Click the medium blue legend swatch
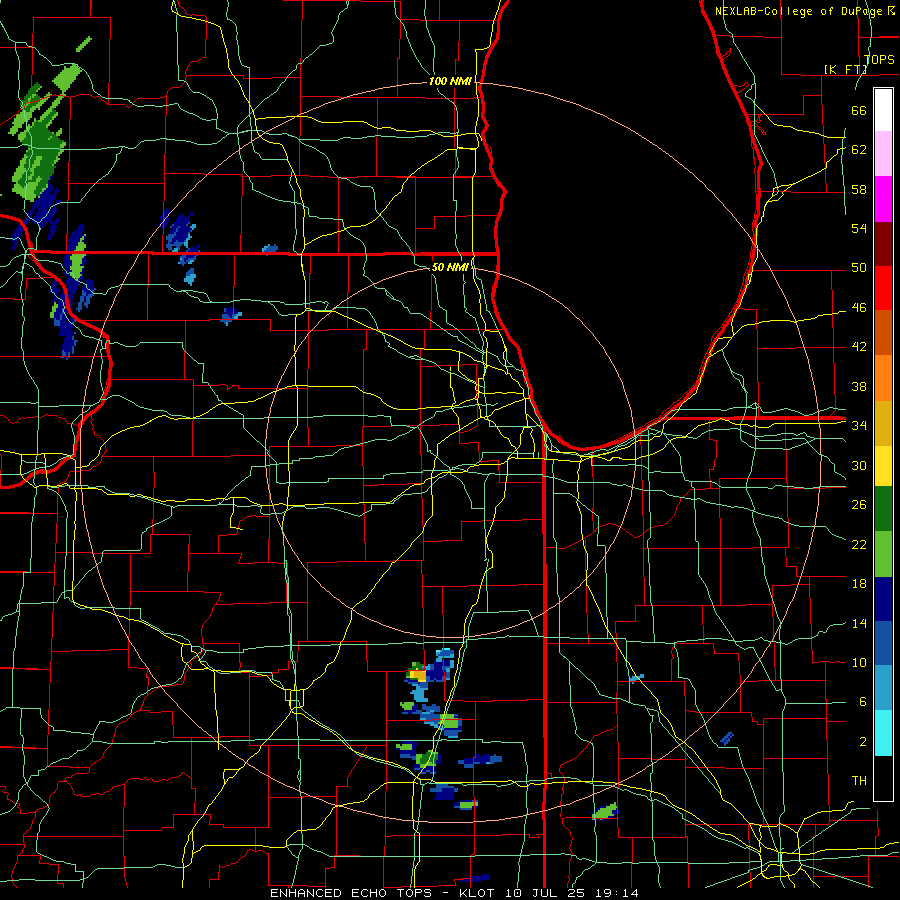 (x=883, y=643)
